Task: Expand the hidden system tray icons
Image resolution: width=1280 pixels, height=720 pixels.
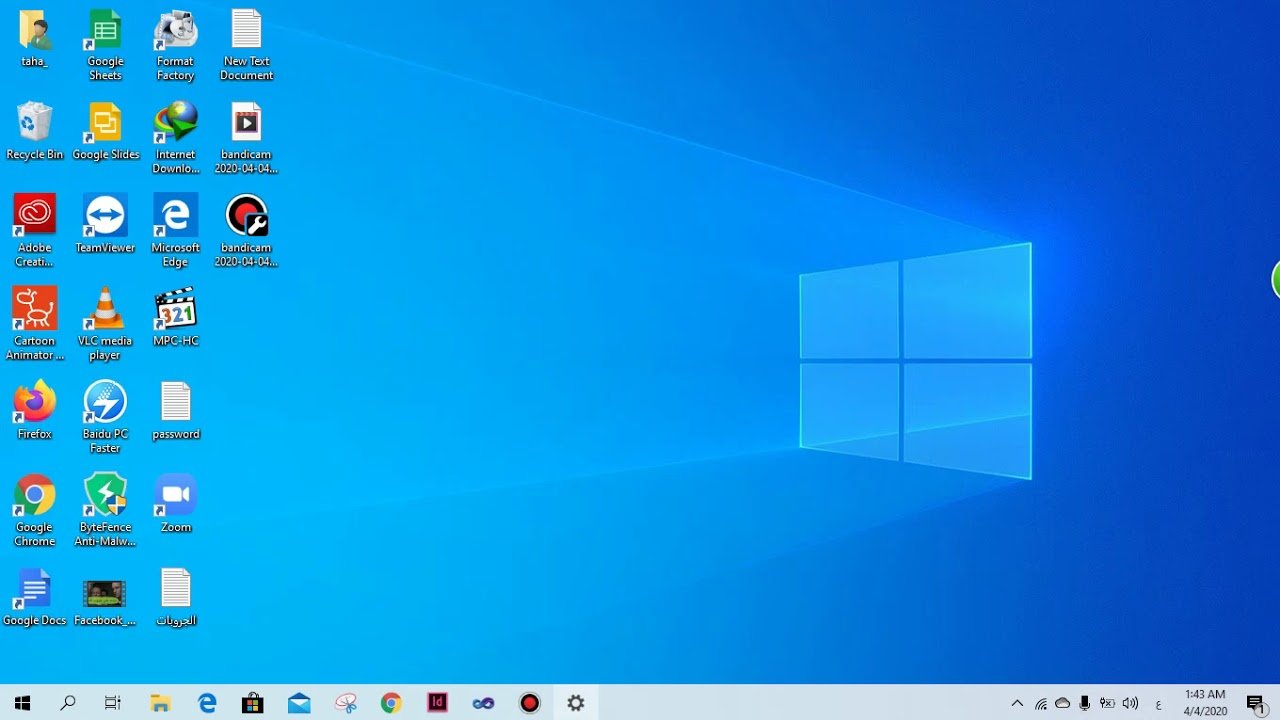Action: tap(1017, 703)
